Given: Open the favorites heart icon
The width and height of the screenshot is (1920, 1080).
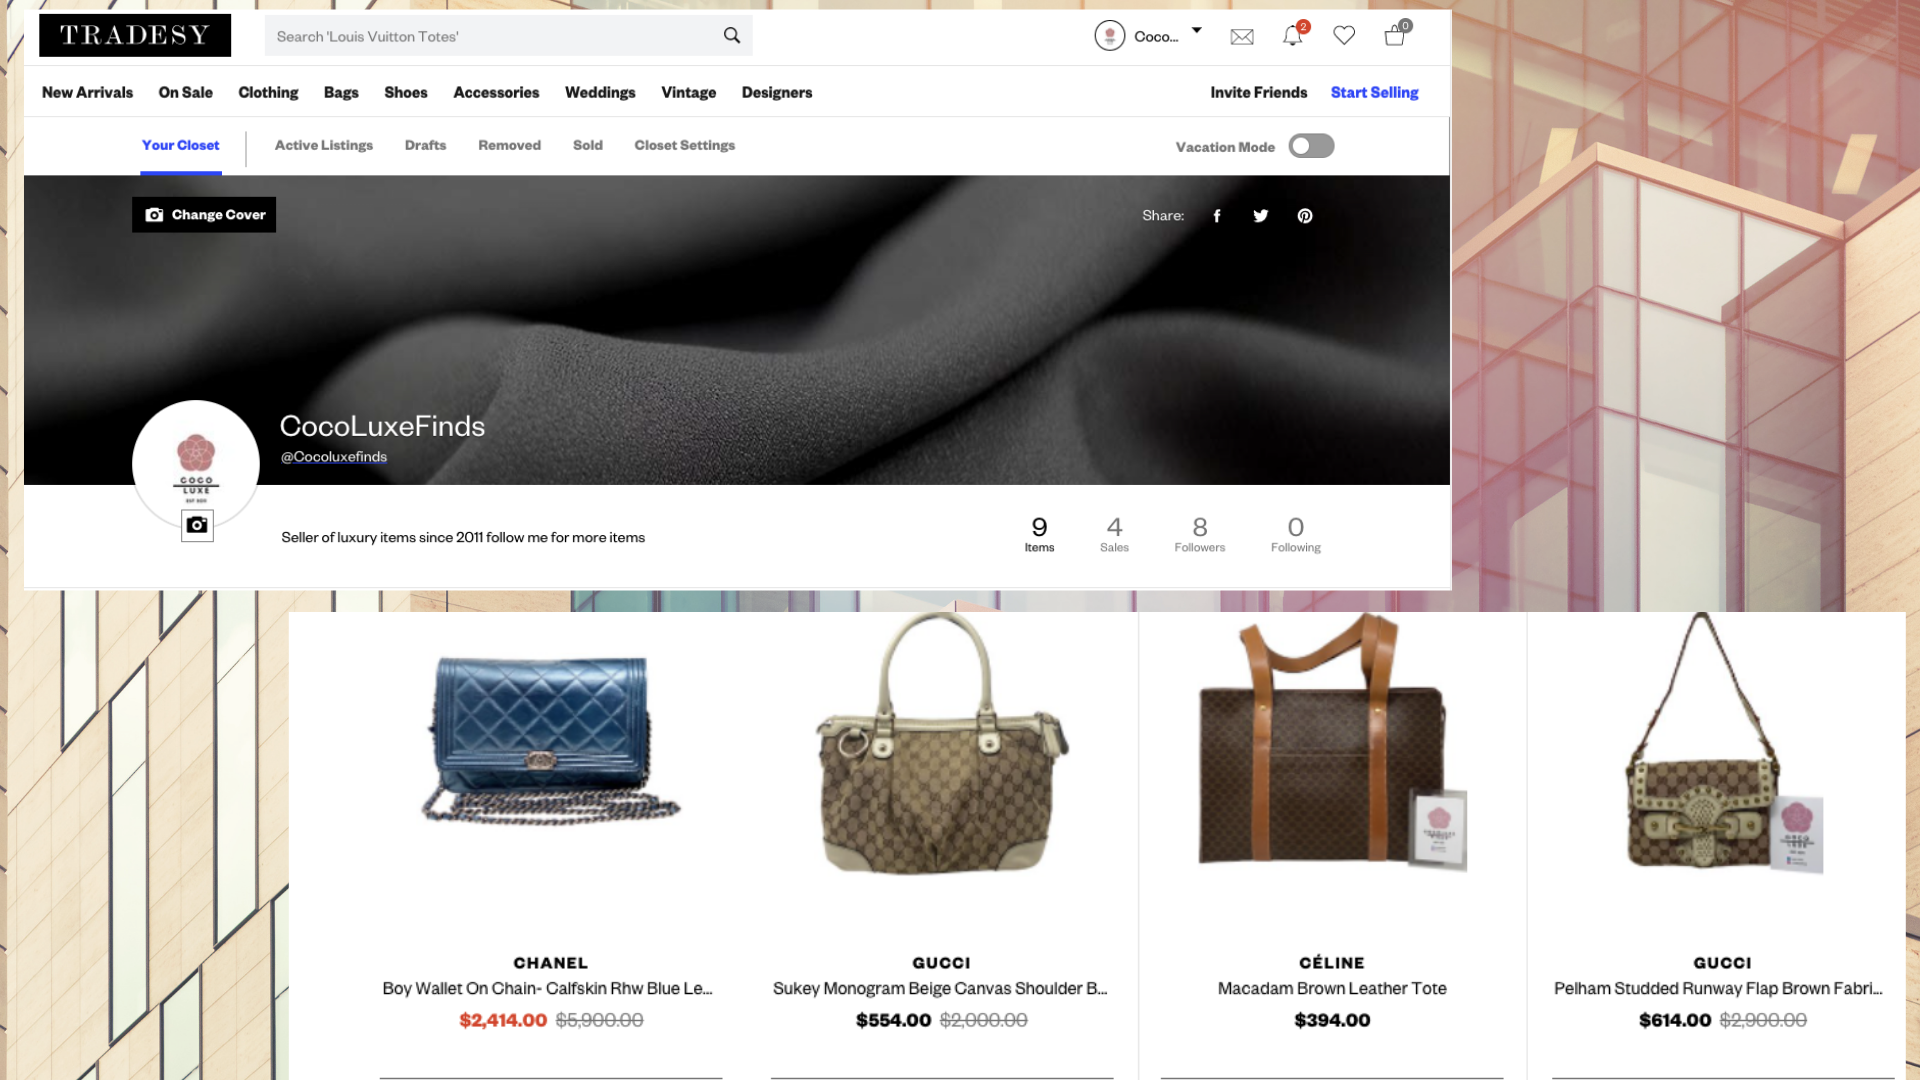Looking at the screenshot, I should point(1344,36).
